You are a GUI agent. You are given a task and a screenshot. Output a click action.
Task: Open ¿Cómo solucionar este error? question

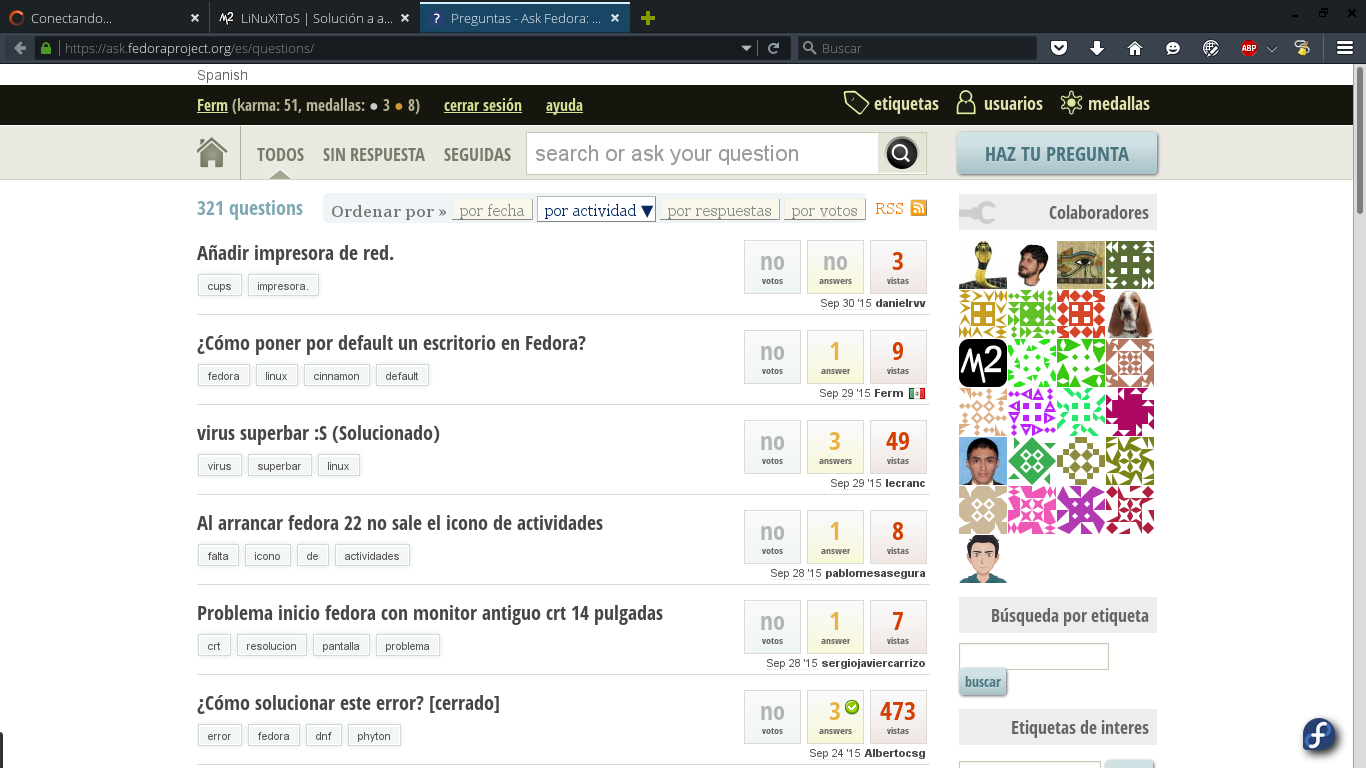348,703
